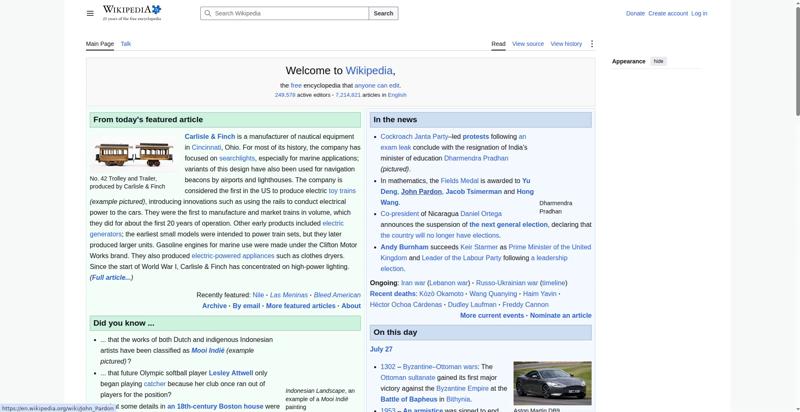
Task: Select the Read tab
Action: coord(498,44)
